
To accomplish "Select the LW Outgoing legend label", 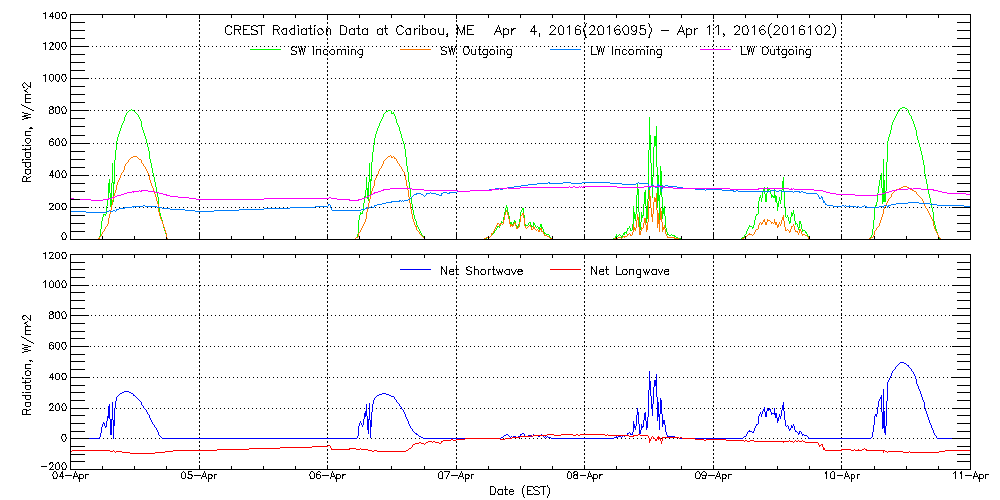I will (775, 52).
